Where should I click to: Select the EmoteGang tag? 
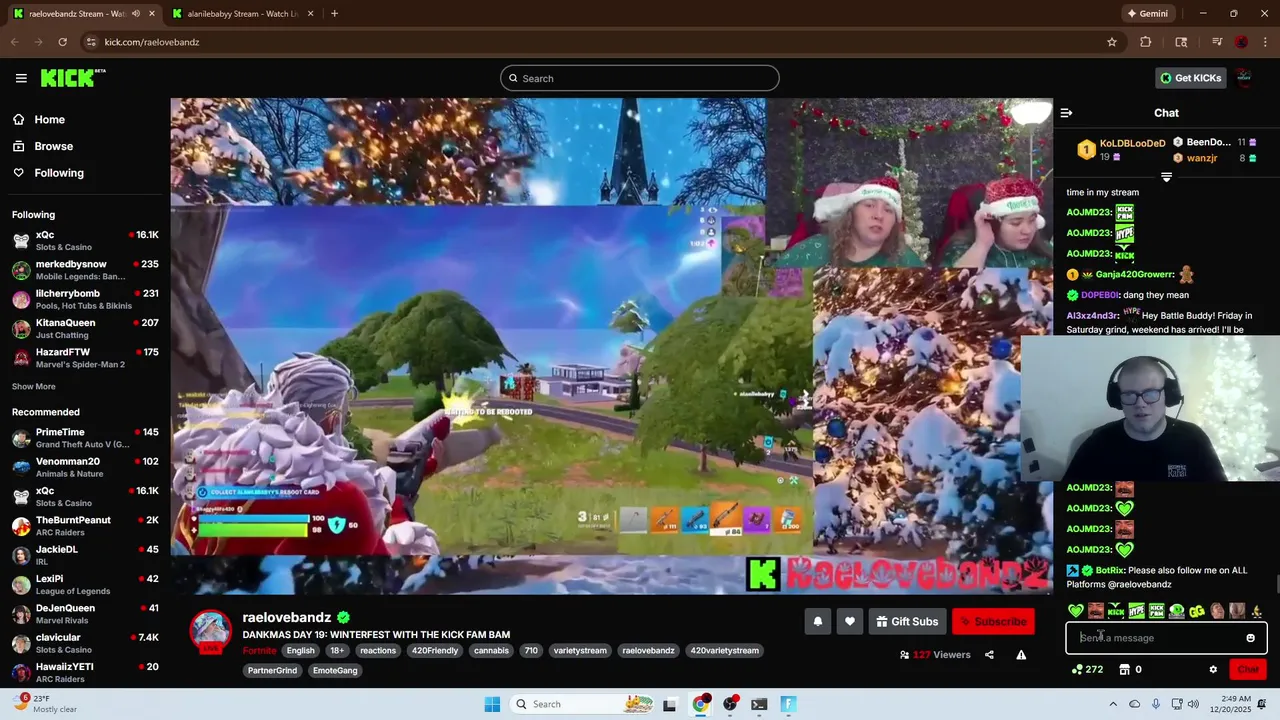[x=334, y=670]
